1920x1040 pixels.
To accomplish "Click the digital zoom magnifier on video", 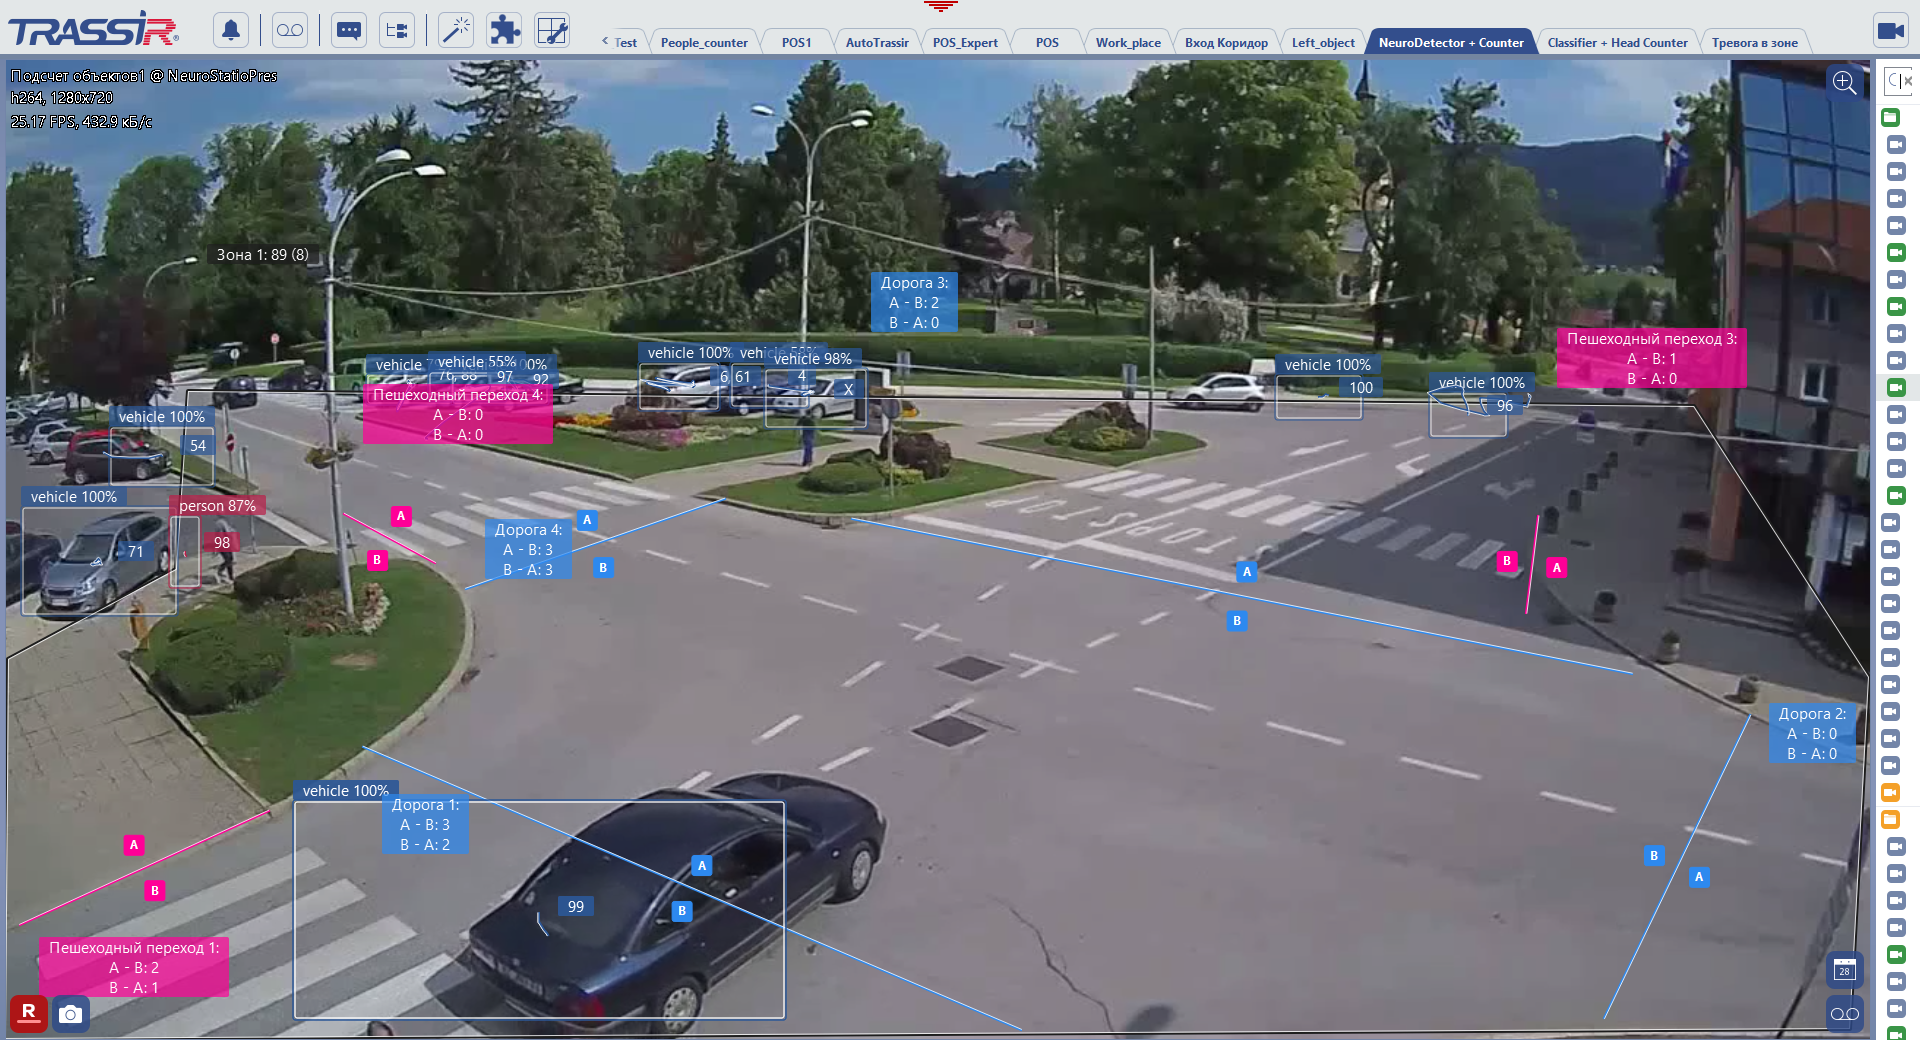I will click(1844, 83).
